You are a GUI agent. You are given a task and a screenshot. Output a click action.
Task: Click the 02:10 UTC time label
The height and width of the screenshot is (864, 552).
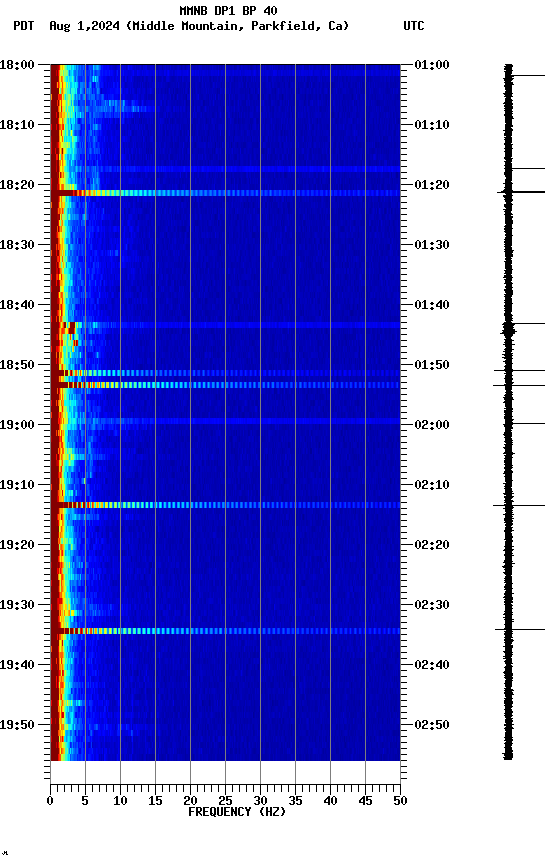coord(432,485)
